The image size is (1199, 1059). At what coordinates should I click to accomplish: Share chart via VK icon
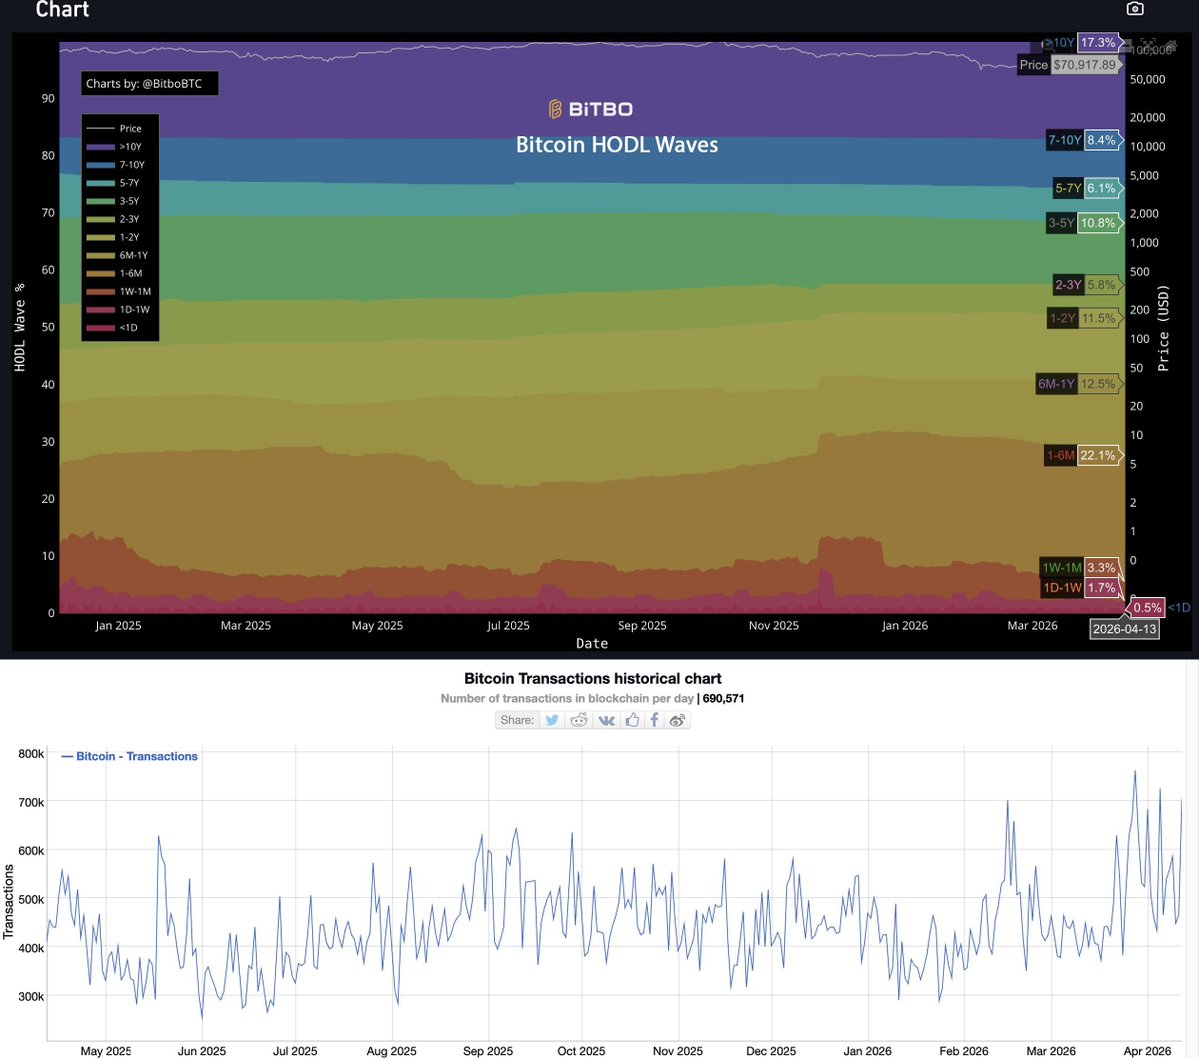pos(606,720)
